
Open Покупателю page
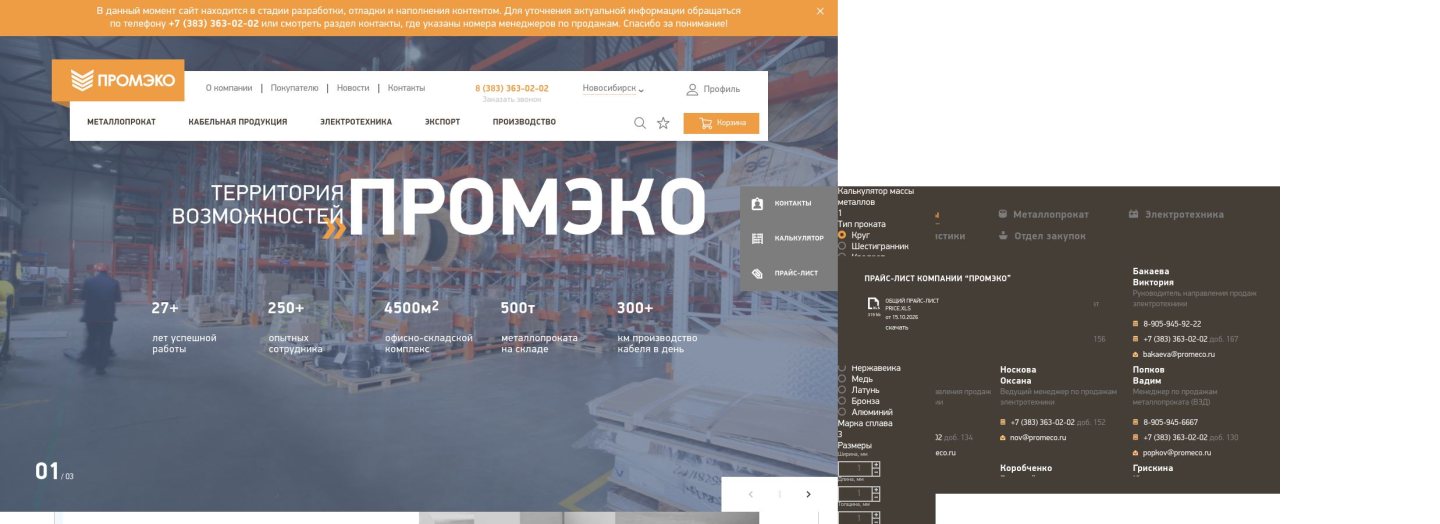pos(294,88)
